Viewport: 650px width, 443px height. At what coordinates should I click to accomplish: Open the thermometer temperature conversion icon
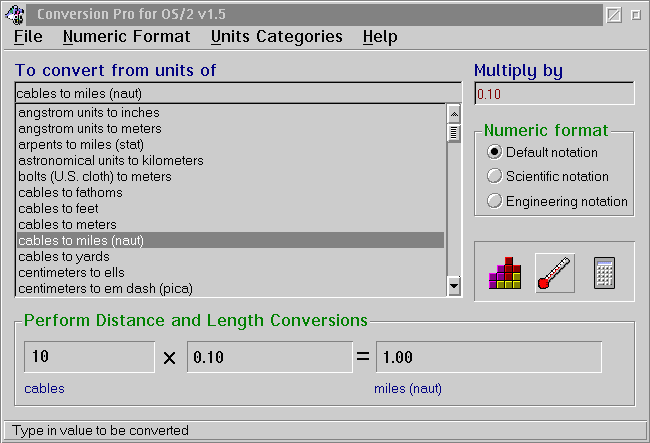click(x=555, y=273)
